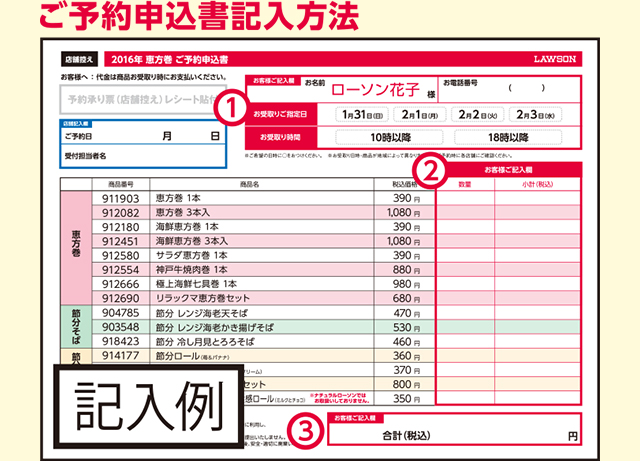Screen dimensions: 640x461
Task: Click product number 912666
Action: click(x=120, y=284)
